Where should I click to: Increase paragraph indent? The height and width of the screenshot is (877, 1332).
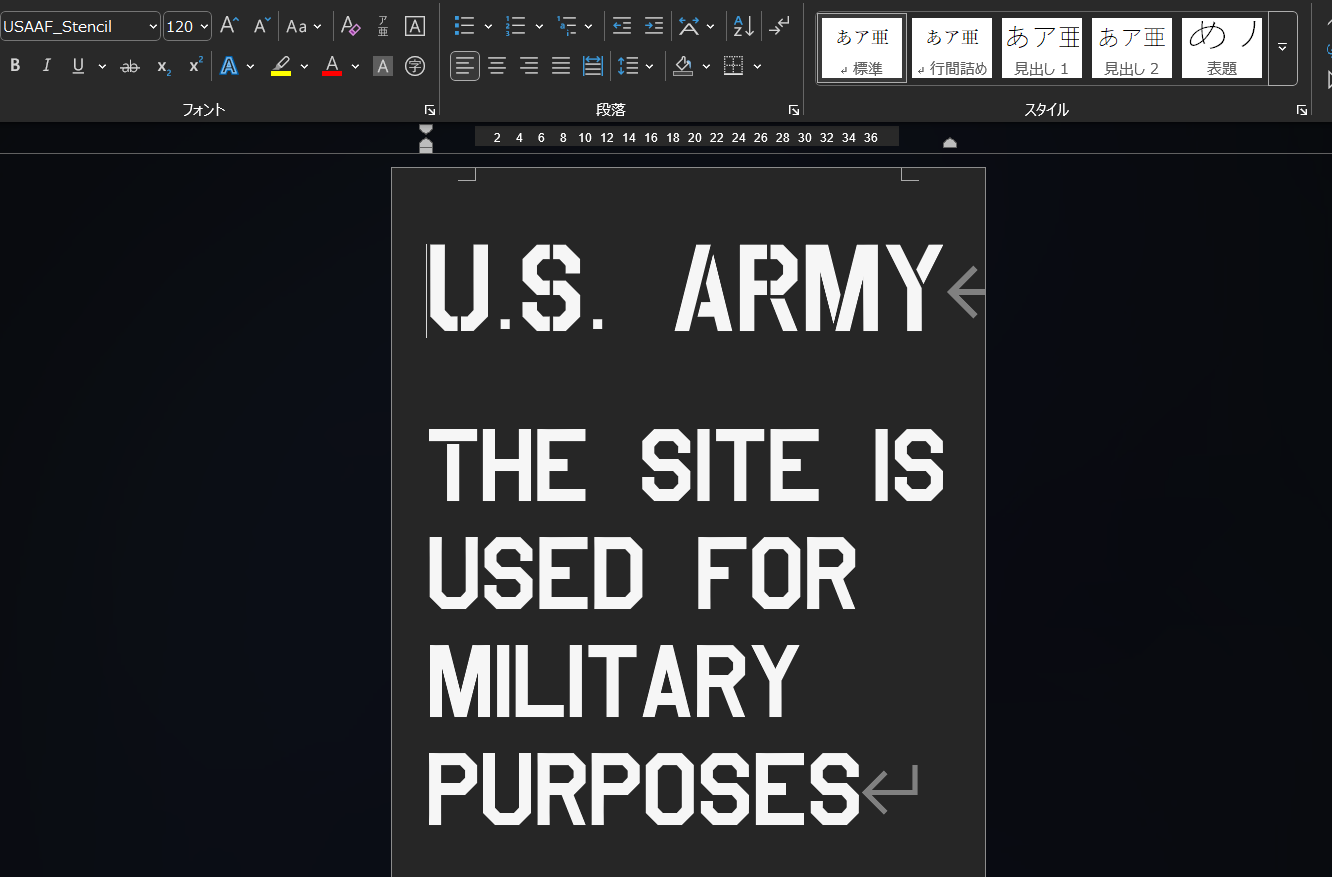[653, 26]
